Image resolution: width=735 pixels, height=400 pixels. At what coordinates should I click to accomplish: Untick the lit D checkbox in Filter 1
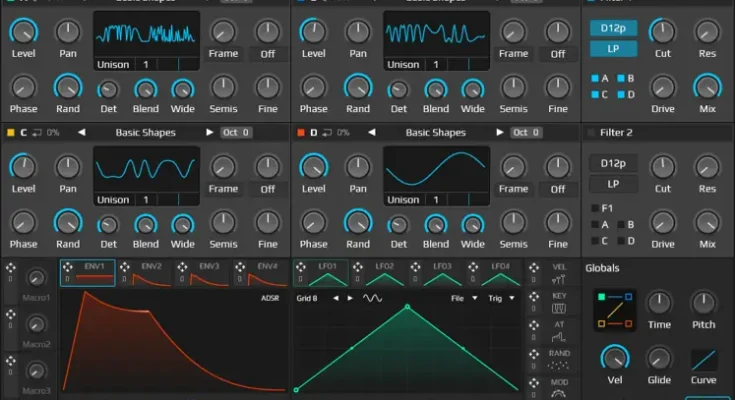pos(621,95)
